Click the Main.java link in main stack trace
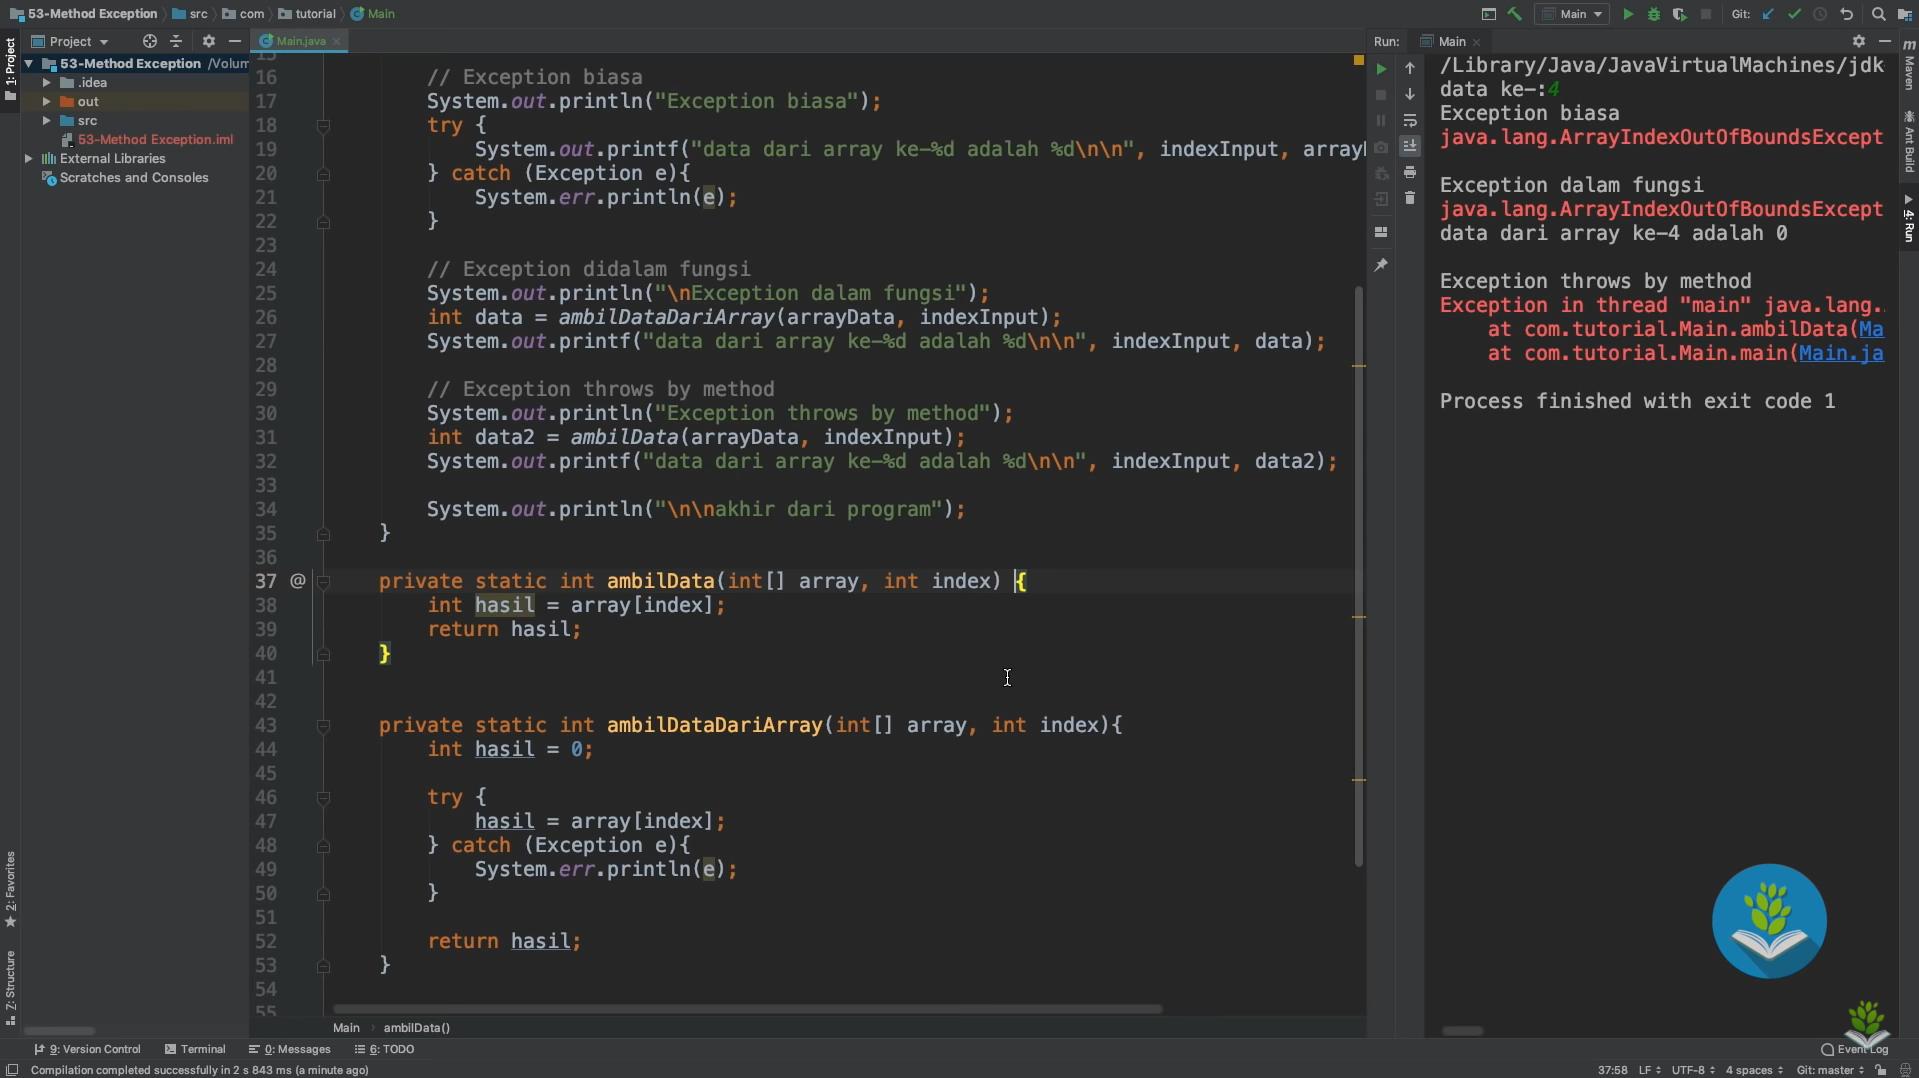 coord(1841,353)
